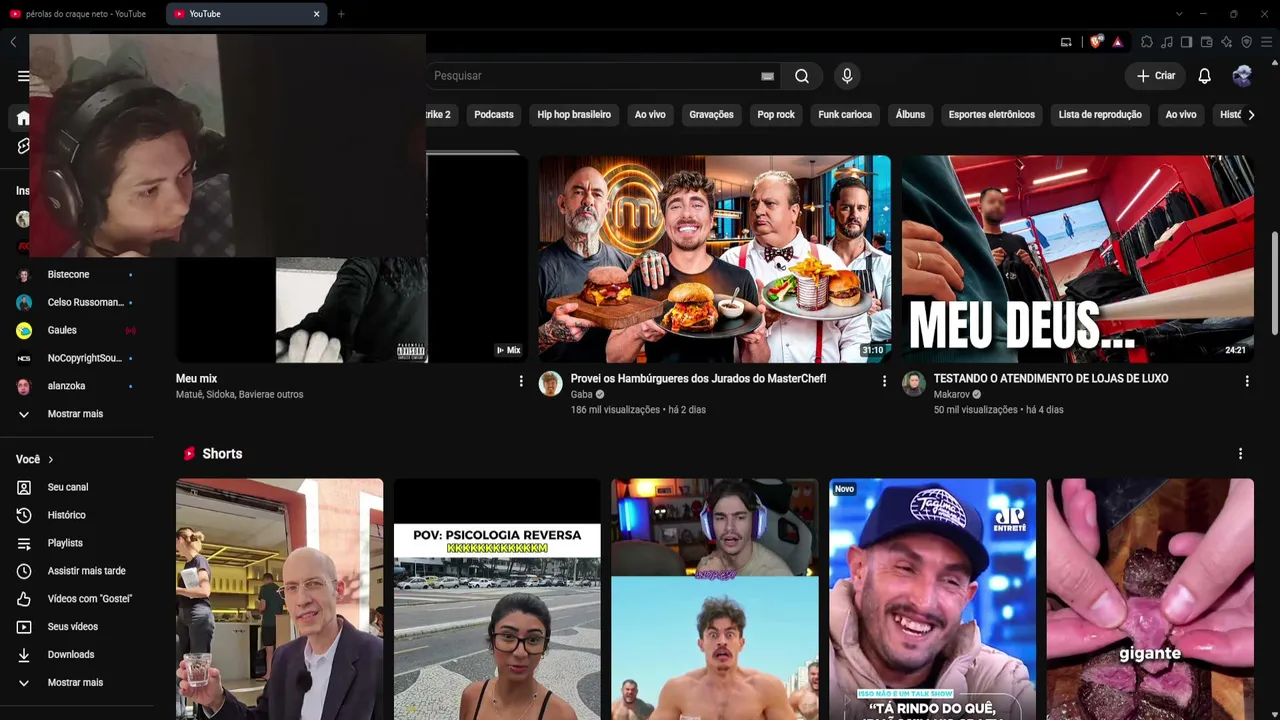The height and width of the screenshot is (720, 1280).
Task: Open the browser tab search dropdown
Action: coord(1179,14)
